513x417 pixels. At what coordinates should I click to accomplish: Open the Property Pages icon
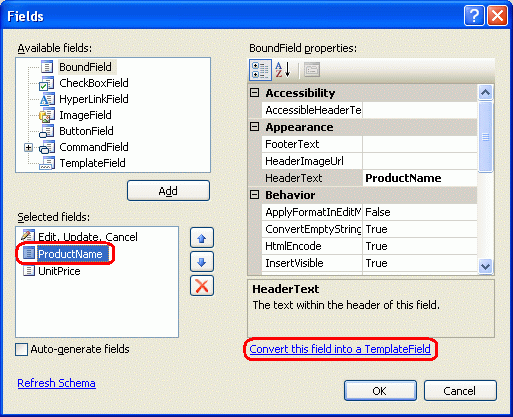312,70
